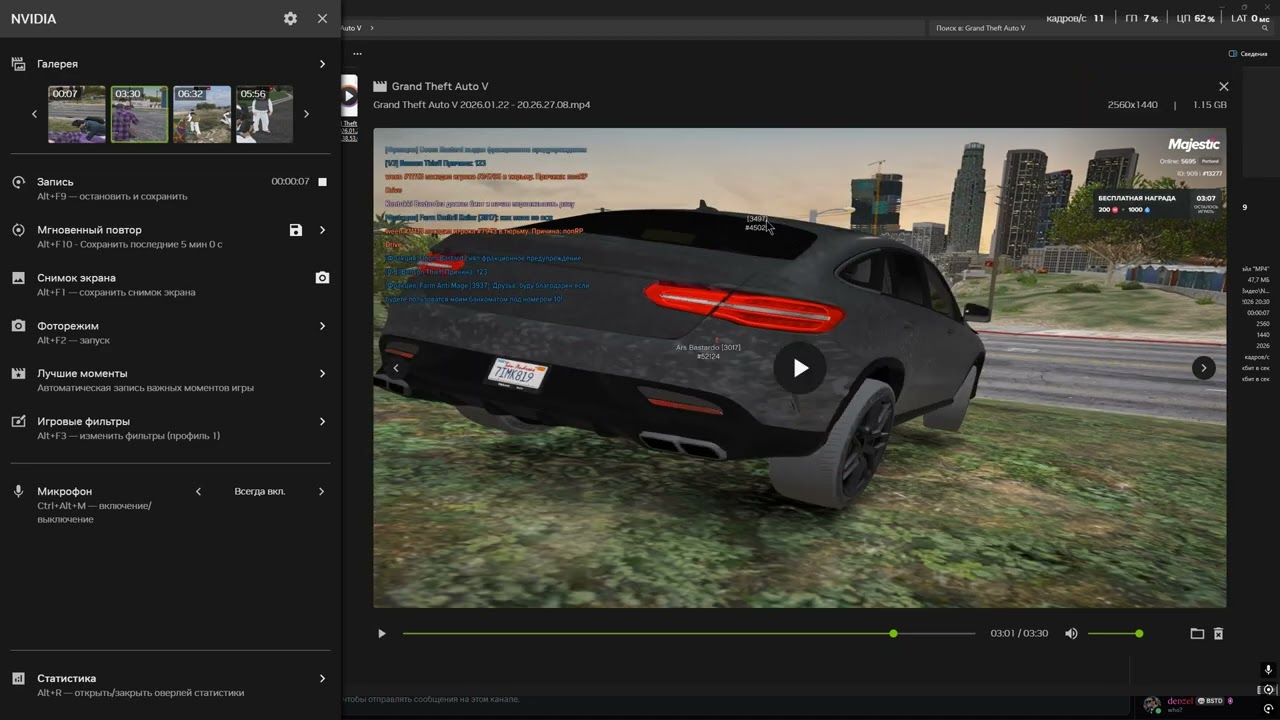Open the more options ellipsis menu
1280x720 pixels.
click(x=357, y=54)
